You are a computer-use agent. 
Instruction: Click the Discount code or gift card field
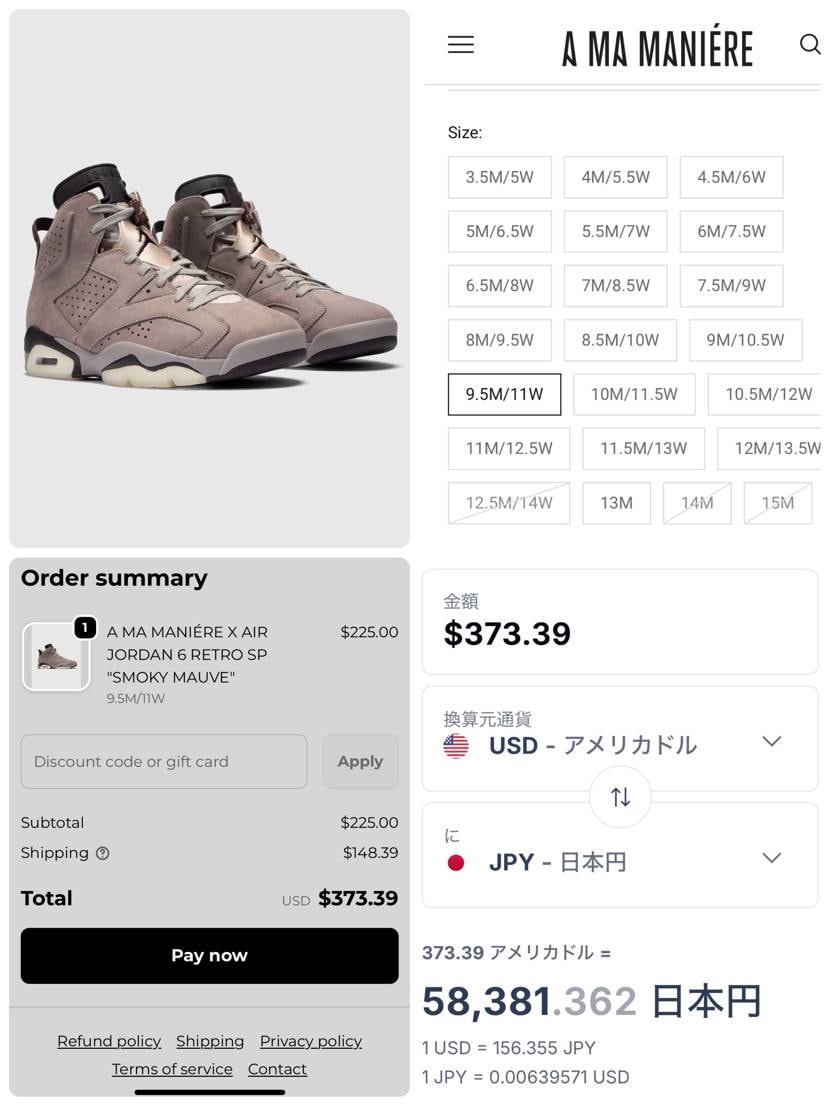point(164,761)
